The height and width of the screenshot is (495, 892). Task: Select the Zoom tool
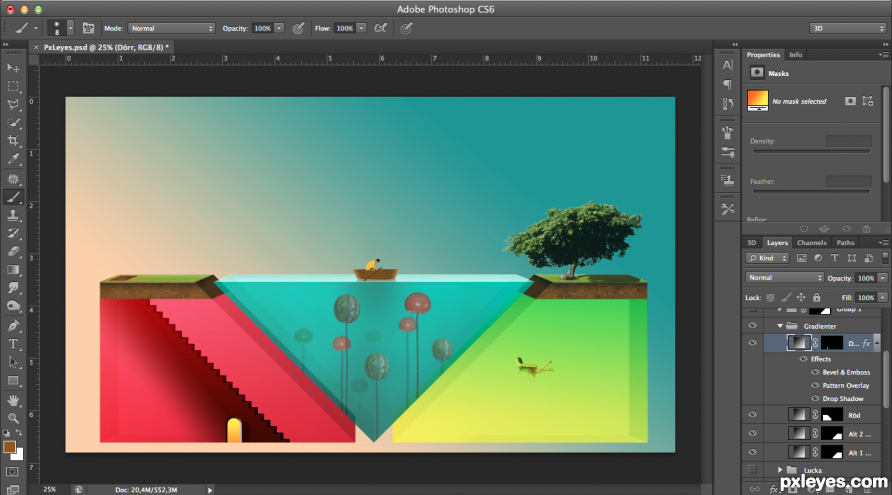(x=13, y=418)
